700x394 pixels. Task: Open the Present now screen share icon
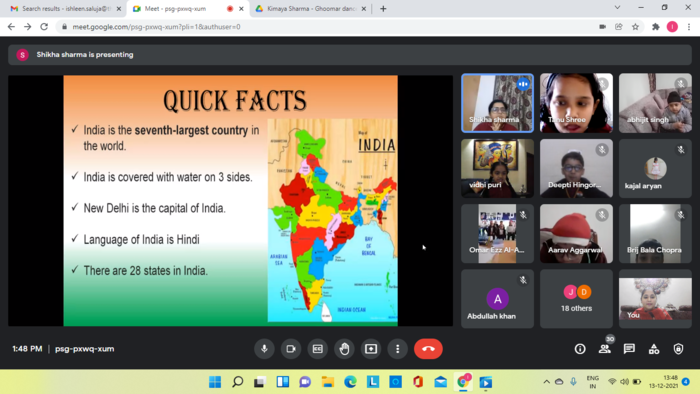coord(371,349)
